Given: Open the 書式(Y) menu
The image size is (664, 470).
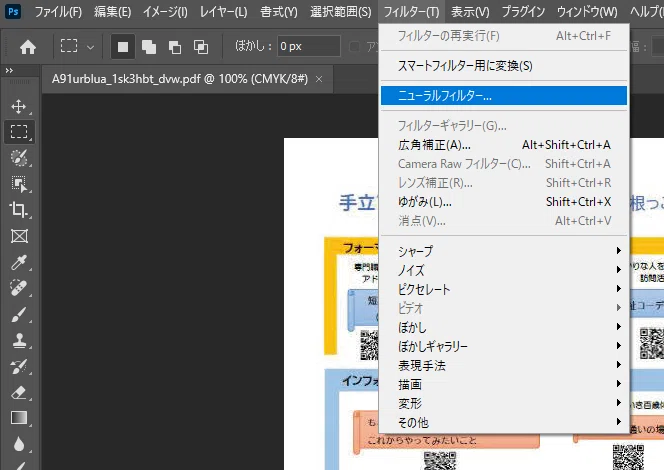Looking at the screenshot, I should pyautogui.click(x=279, y=11).
